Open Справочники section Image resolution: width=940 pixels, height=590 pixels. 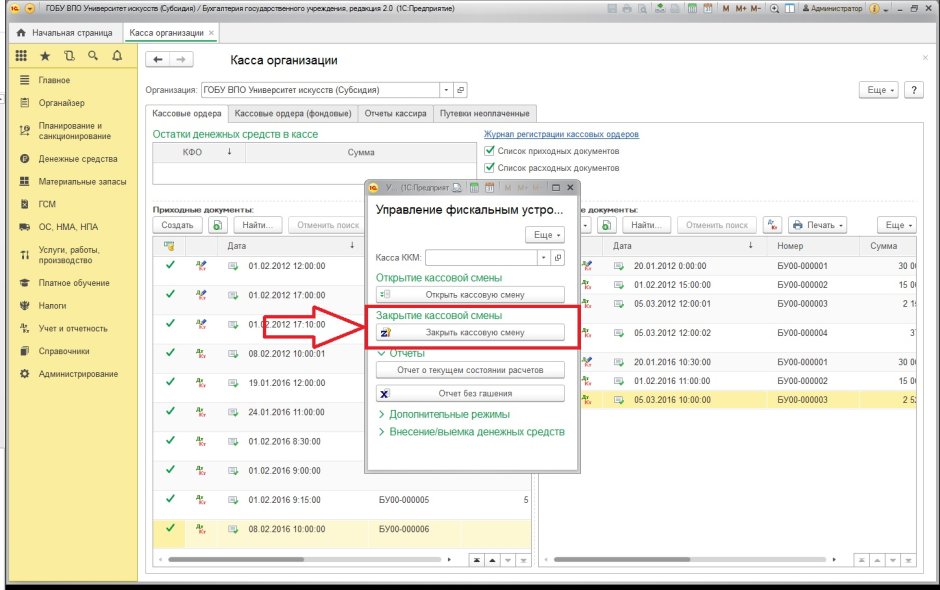pyautogui.click(x=64, y=351)
